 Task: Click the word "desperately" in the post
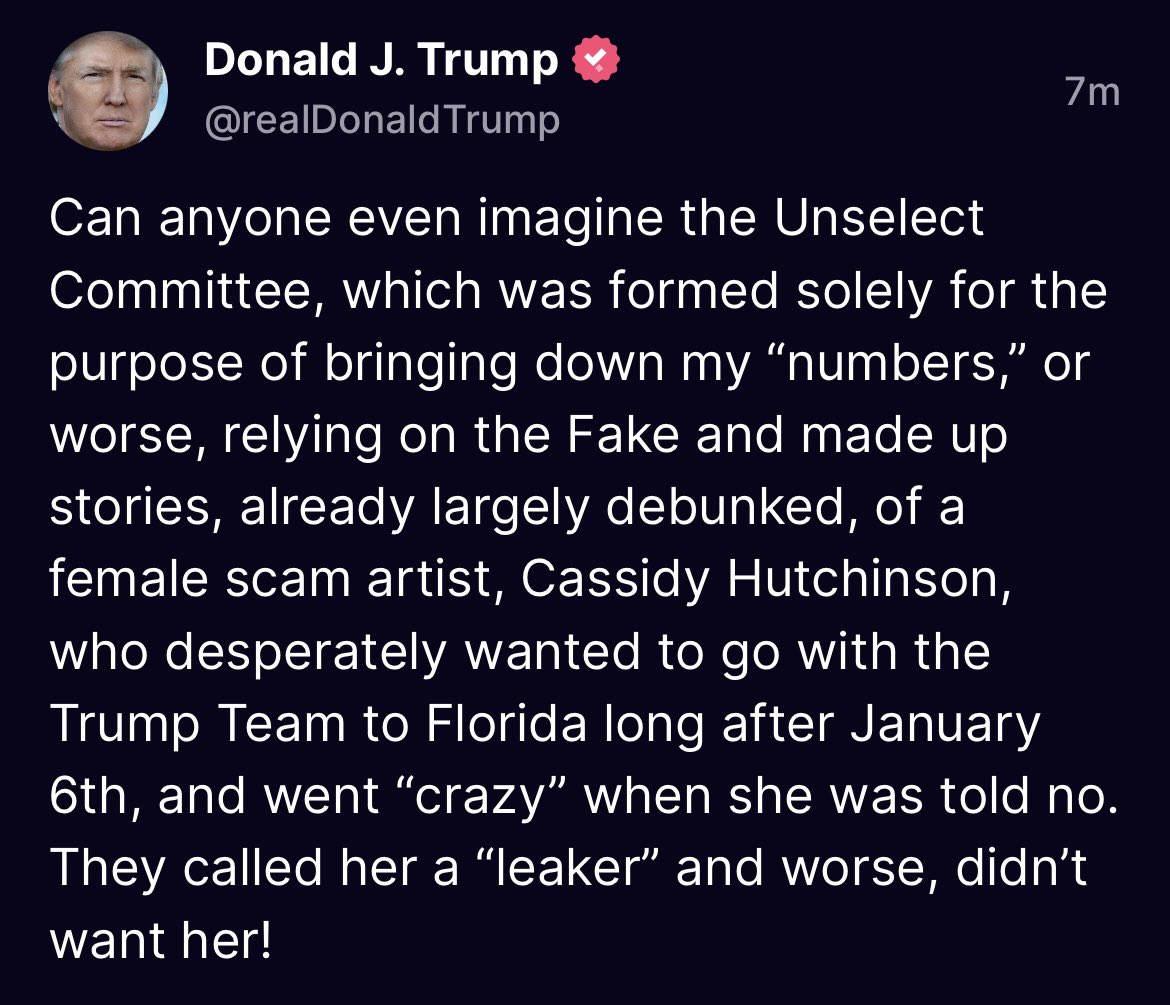(306, 652)
